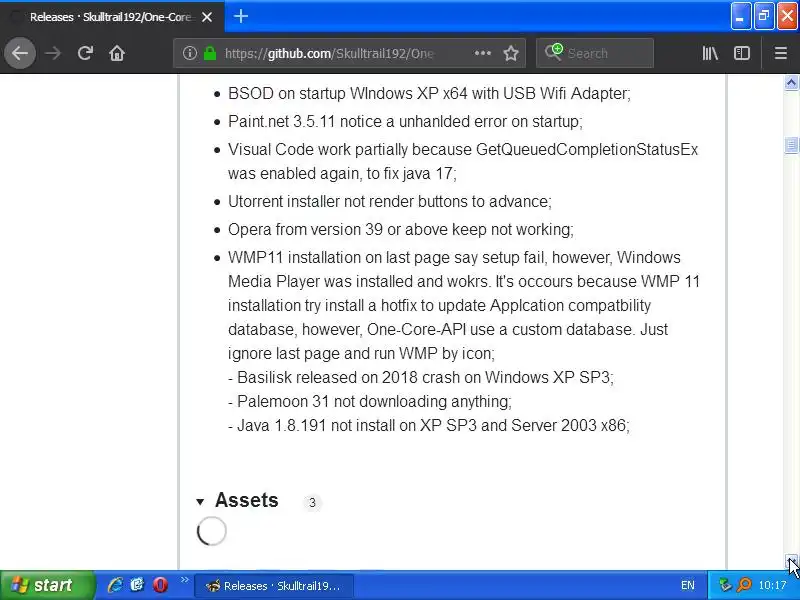
Task: Click the search engine magnifier icon
Action: (x=553, y=52)
